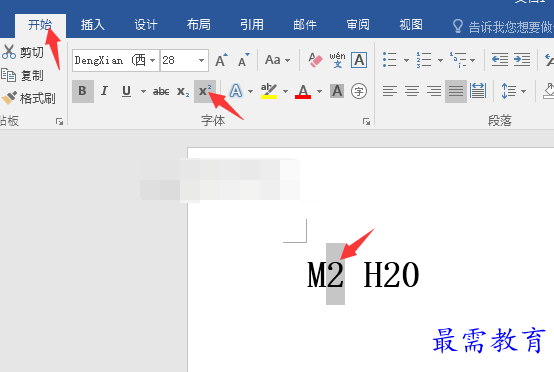Screen dimensions: 554x372
Task: Open the 设计 (Design) tab
Action: 146,25
